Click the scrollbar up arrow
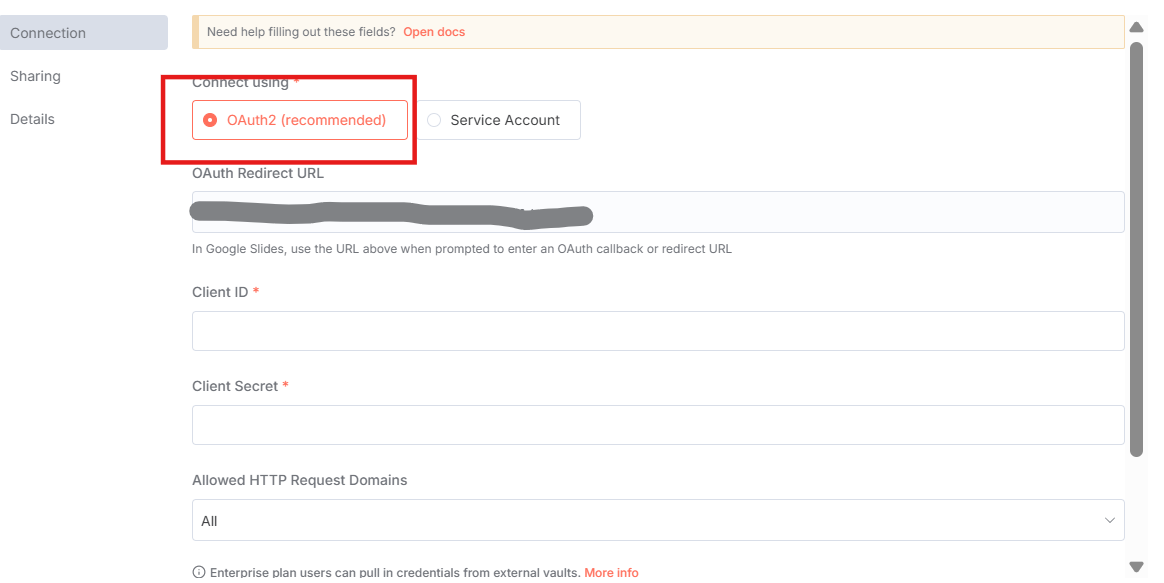Viewport: 1164px width, 583px height. click(1136, 27)
